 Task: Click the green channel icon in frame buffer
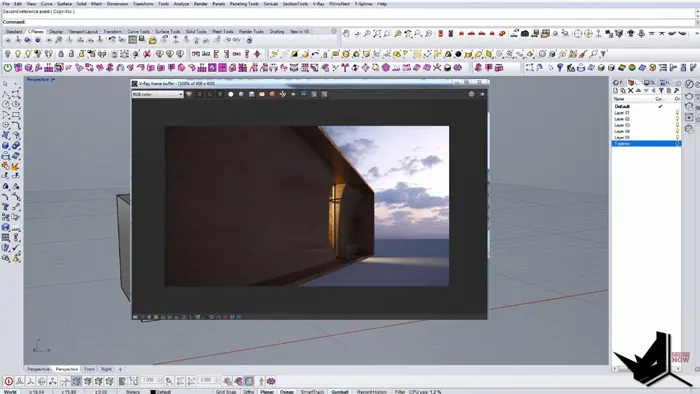[210, 94]
